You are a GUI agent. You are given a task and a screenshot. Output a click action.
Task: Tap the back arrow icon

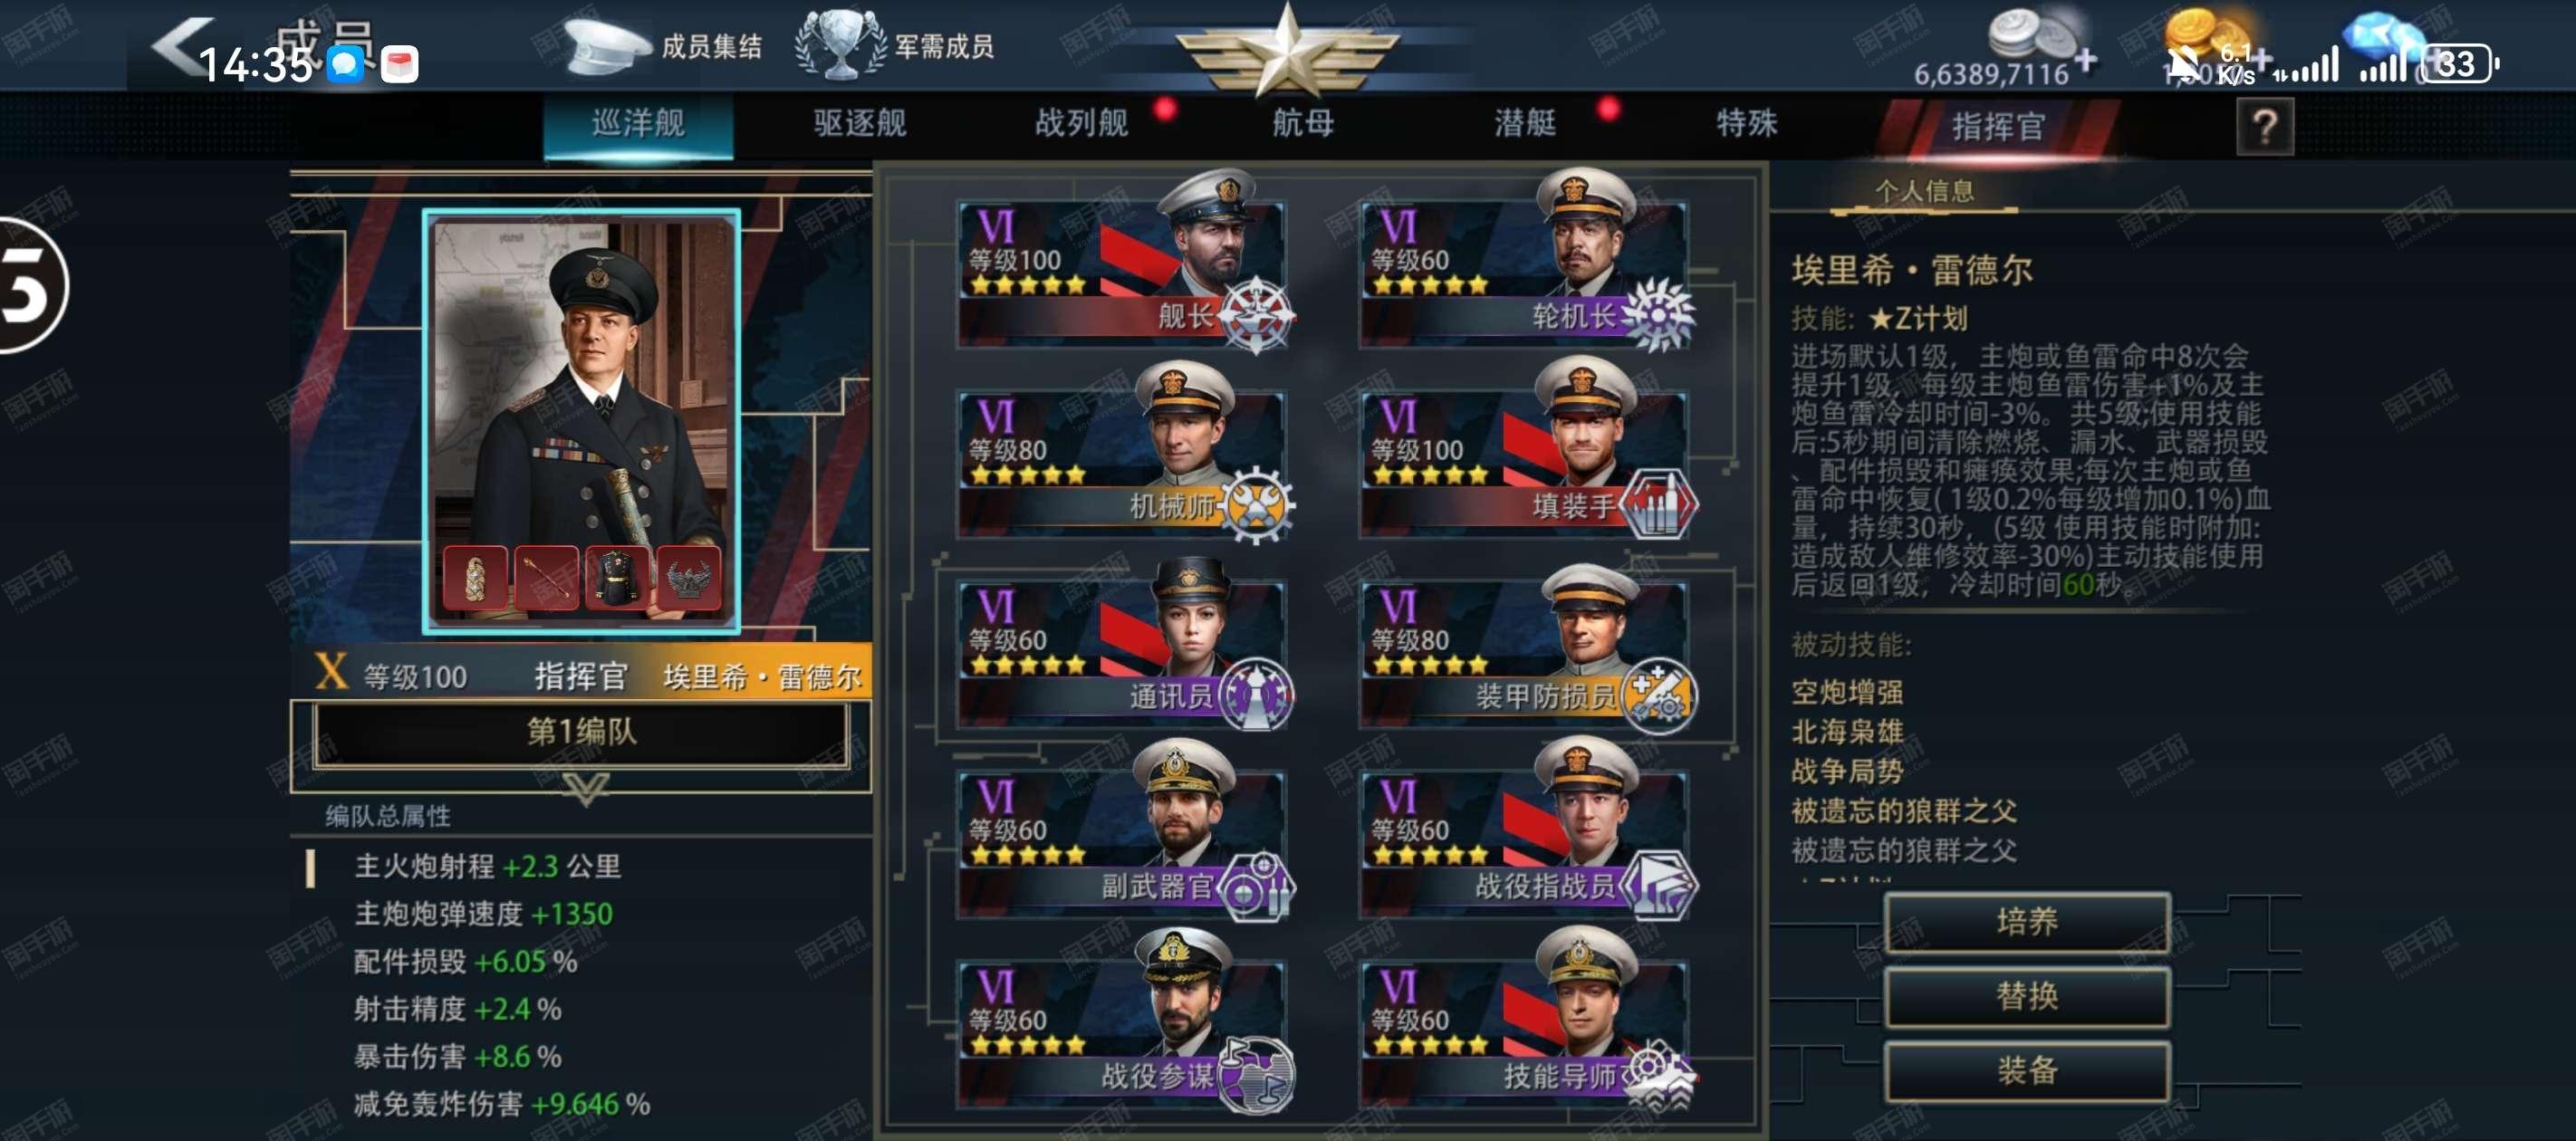tap(181, 46)
